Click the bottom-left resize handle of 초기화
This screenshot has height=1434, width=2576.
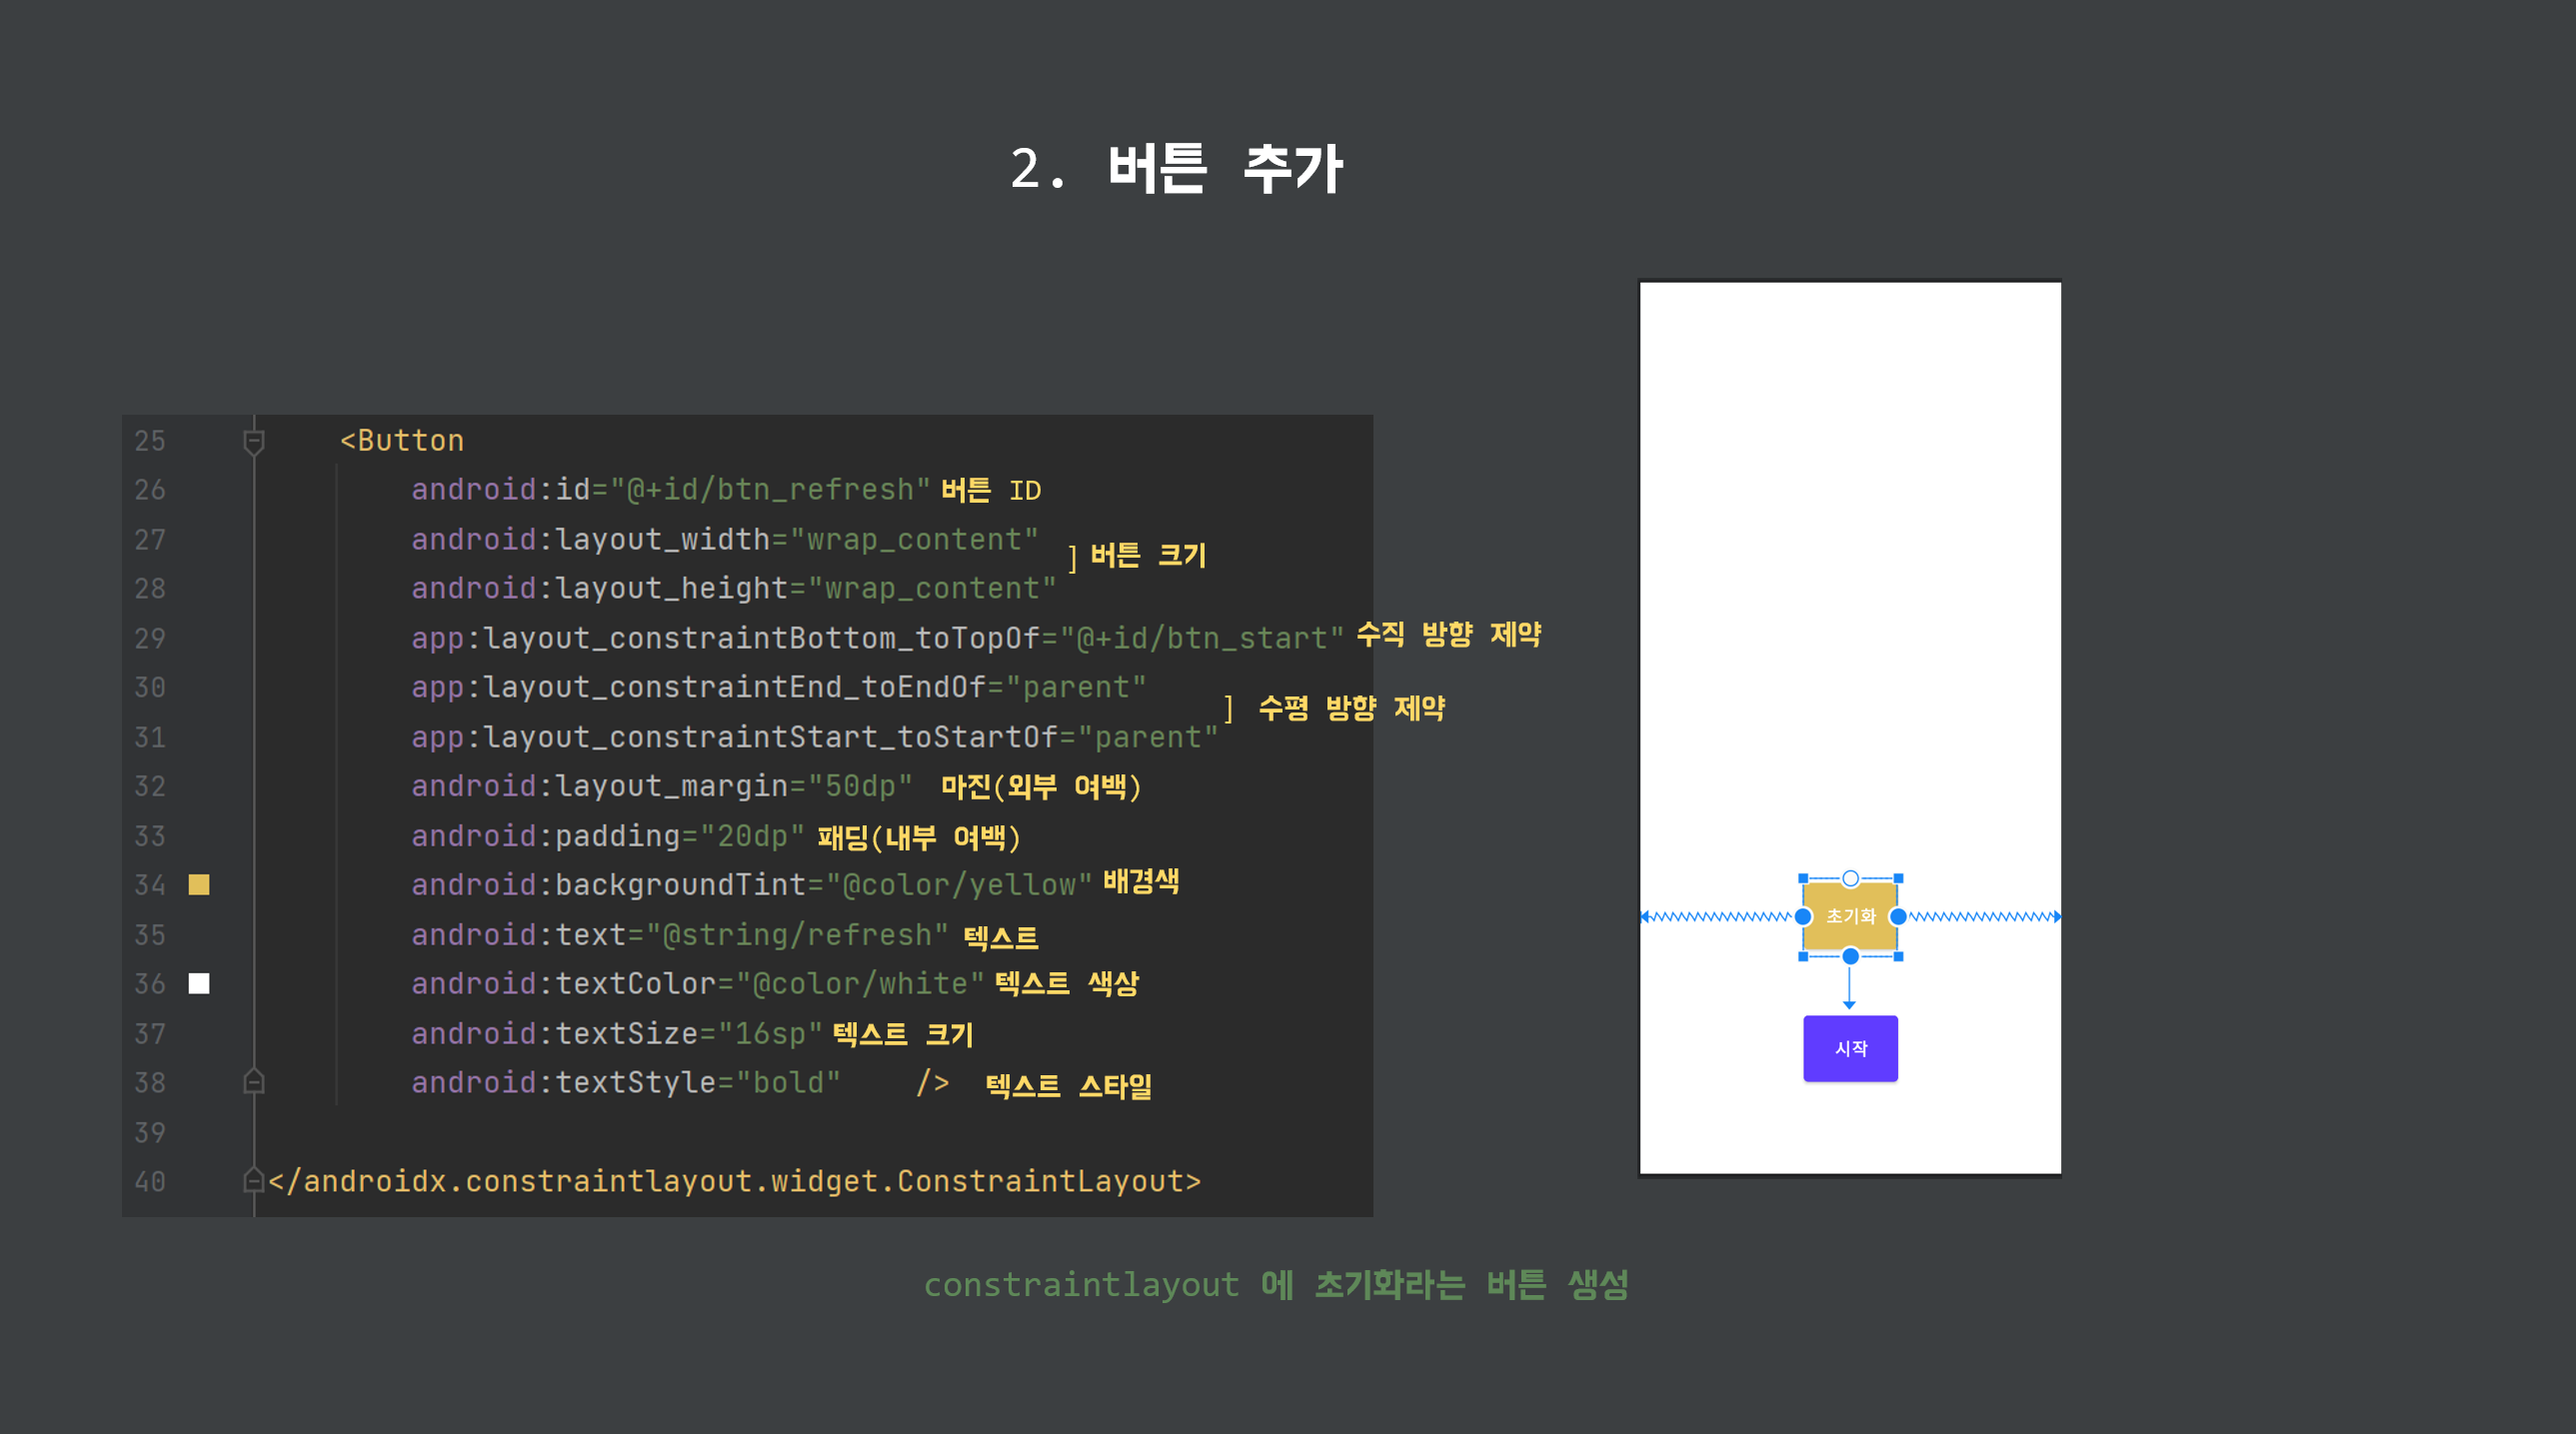1803,957
